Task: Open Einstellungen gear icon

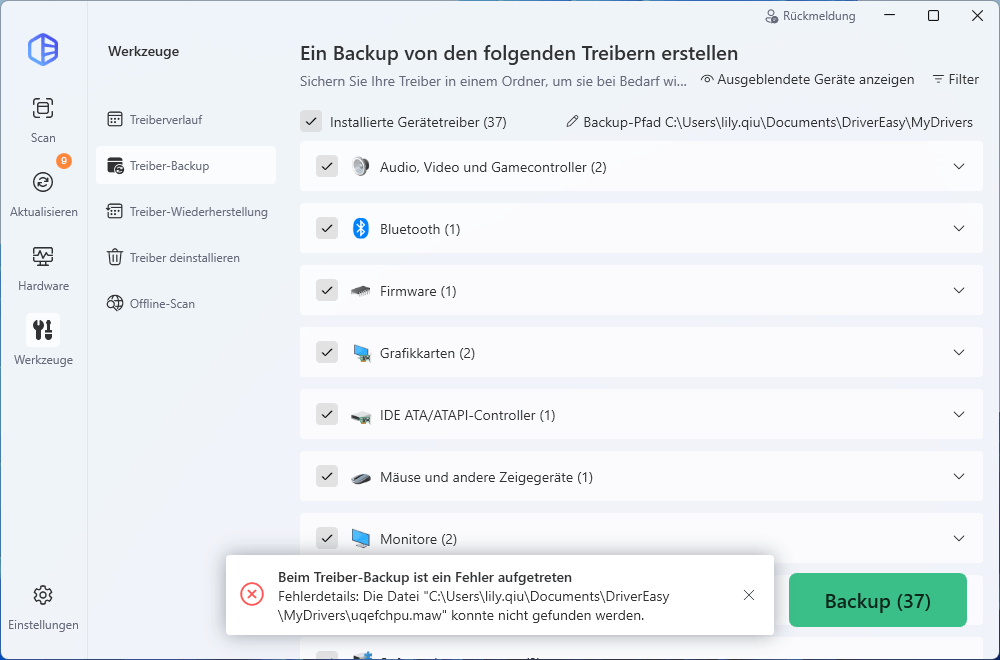Action: coord(43,595)
